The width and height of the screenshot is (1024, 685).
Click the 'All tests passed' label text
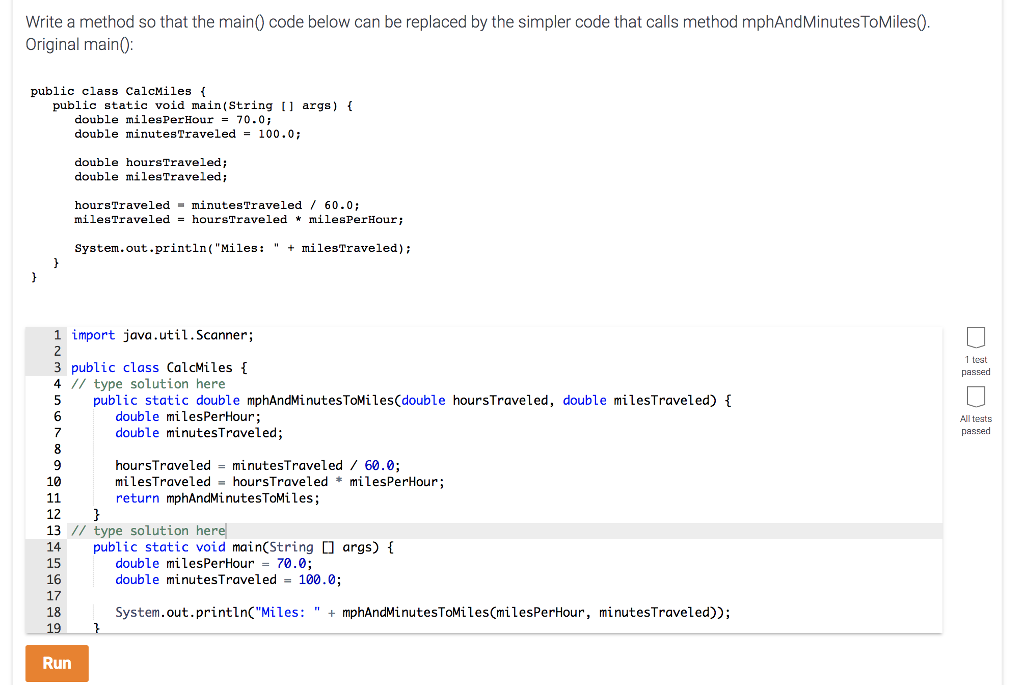[976, 424]
